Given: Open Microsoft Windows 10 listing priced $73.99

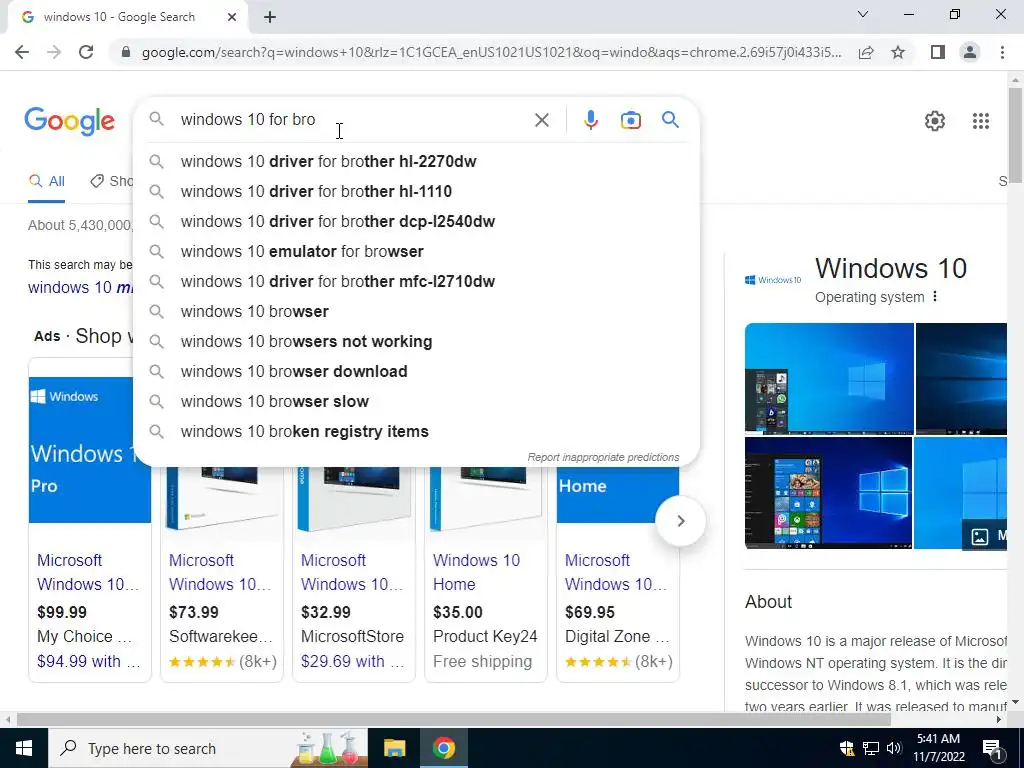Looking at the screenshot, I should [x=219, y=572].
